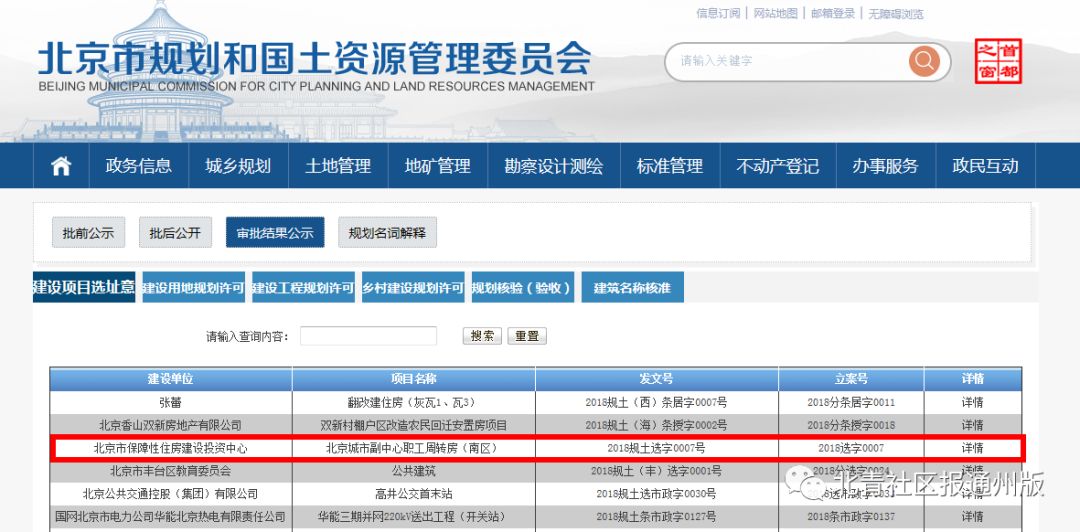Click the 北京市规划和国土资源管理委员会 site title
Viewport: 1080px width, 532px height.
point(315,59)
